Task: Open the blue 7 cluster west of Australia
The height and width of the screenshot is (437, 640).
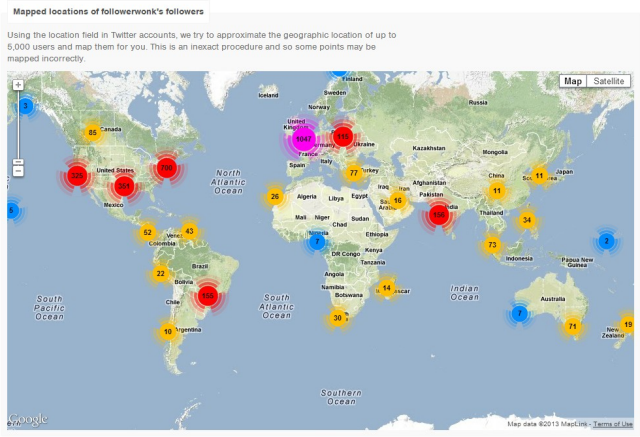Action: coord(520,313)
